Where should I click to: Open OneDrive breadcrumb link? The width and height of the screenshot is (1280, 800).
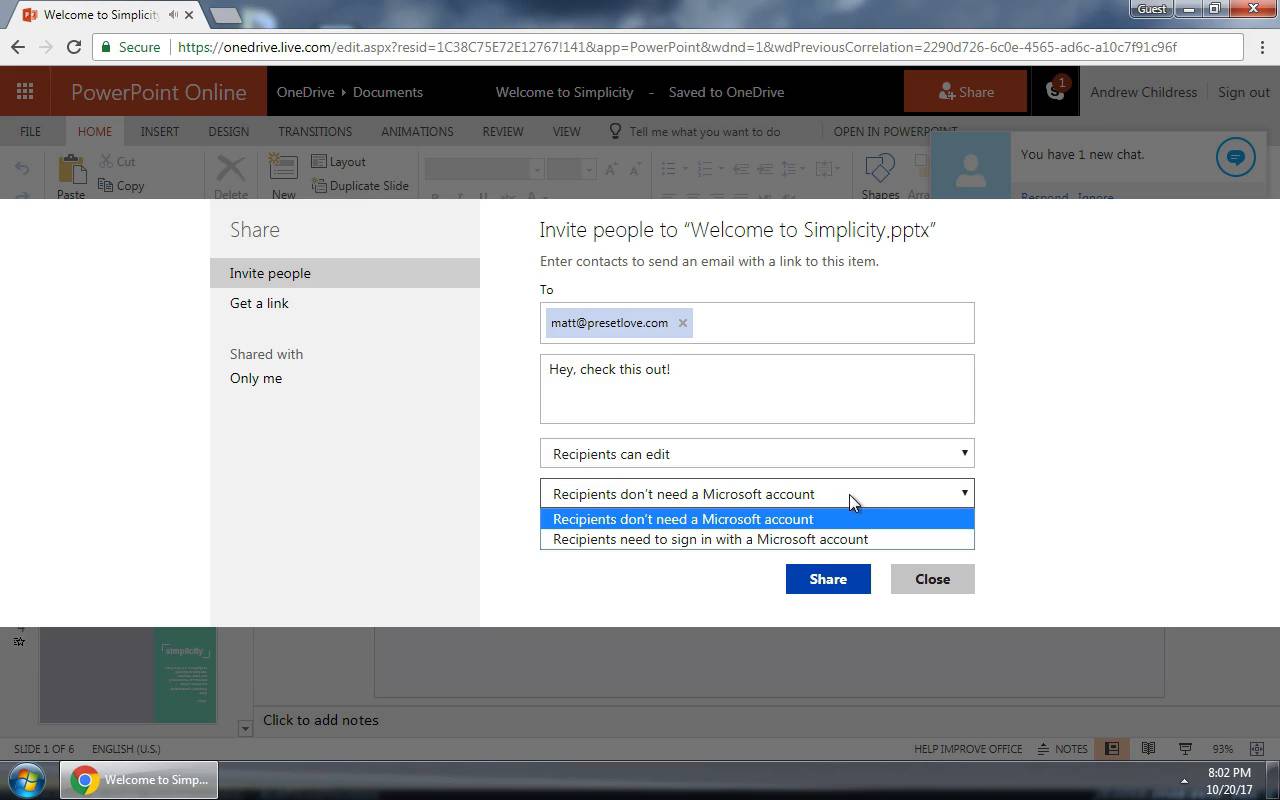pyautogui.click(x=305, y=92)
